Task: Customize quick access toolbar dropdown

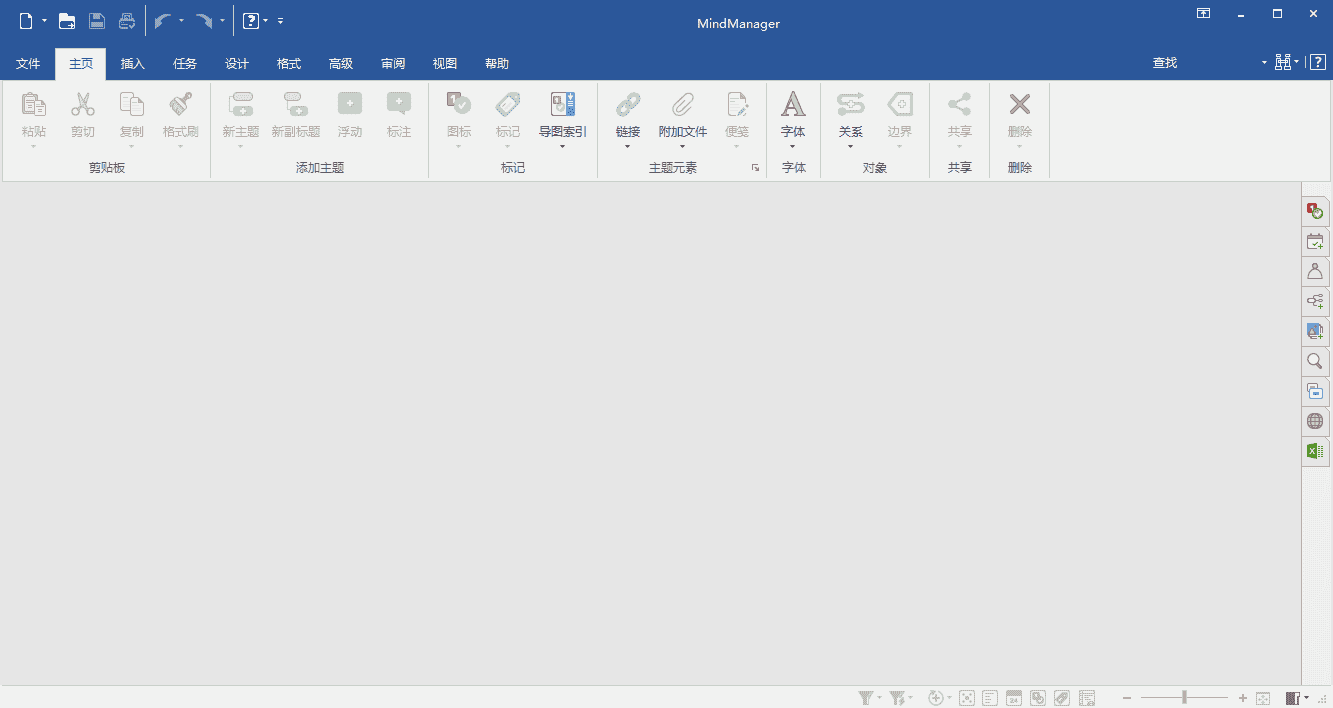Action: tap(281, 20)
